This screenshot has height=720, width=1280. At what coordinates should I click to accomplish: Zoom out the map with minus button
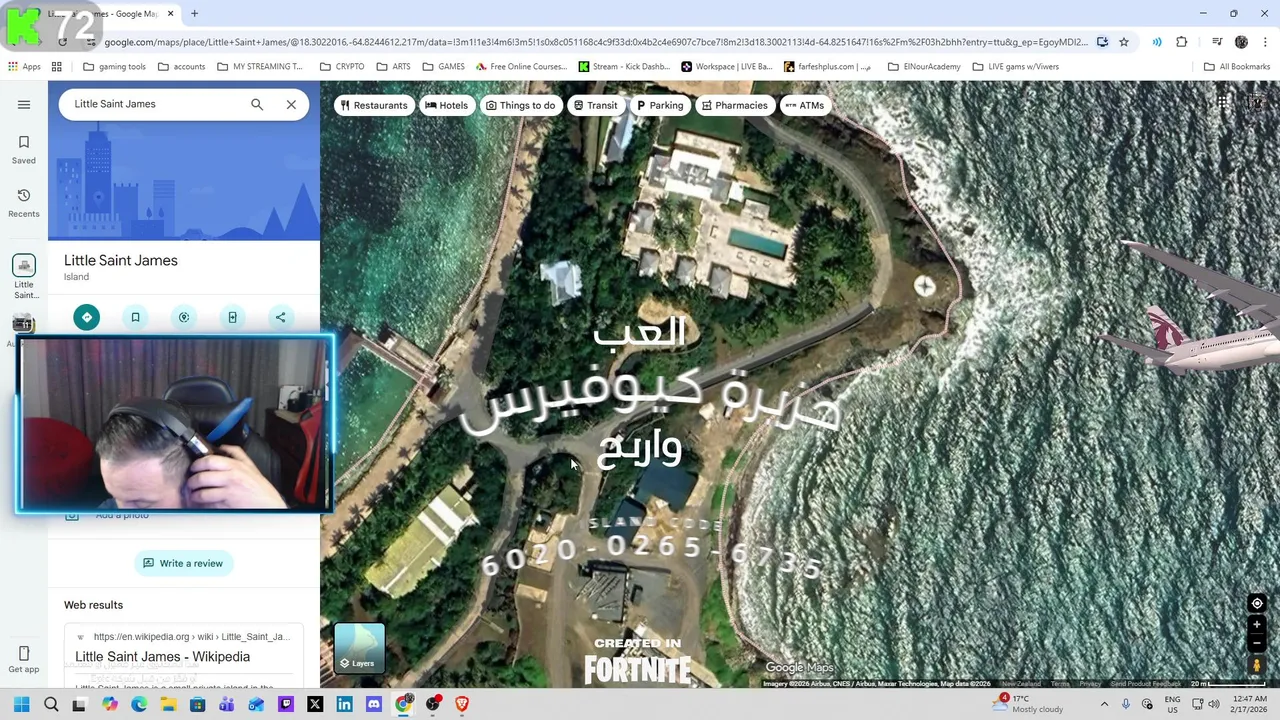tap(1257, 643)
